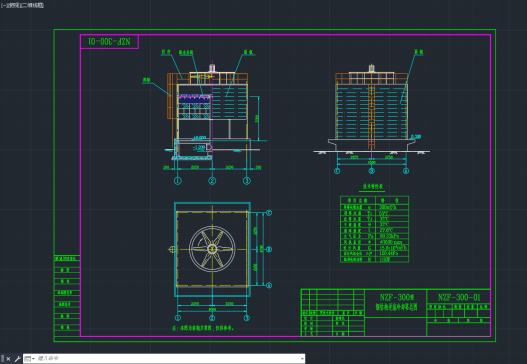Select the NZF-300M title text in the title block
The height and width of the screenshot is (364, 527).
tap(397, 297)
